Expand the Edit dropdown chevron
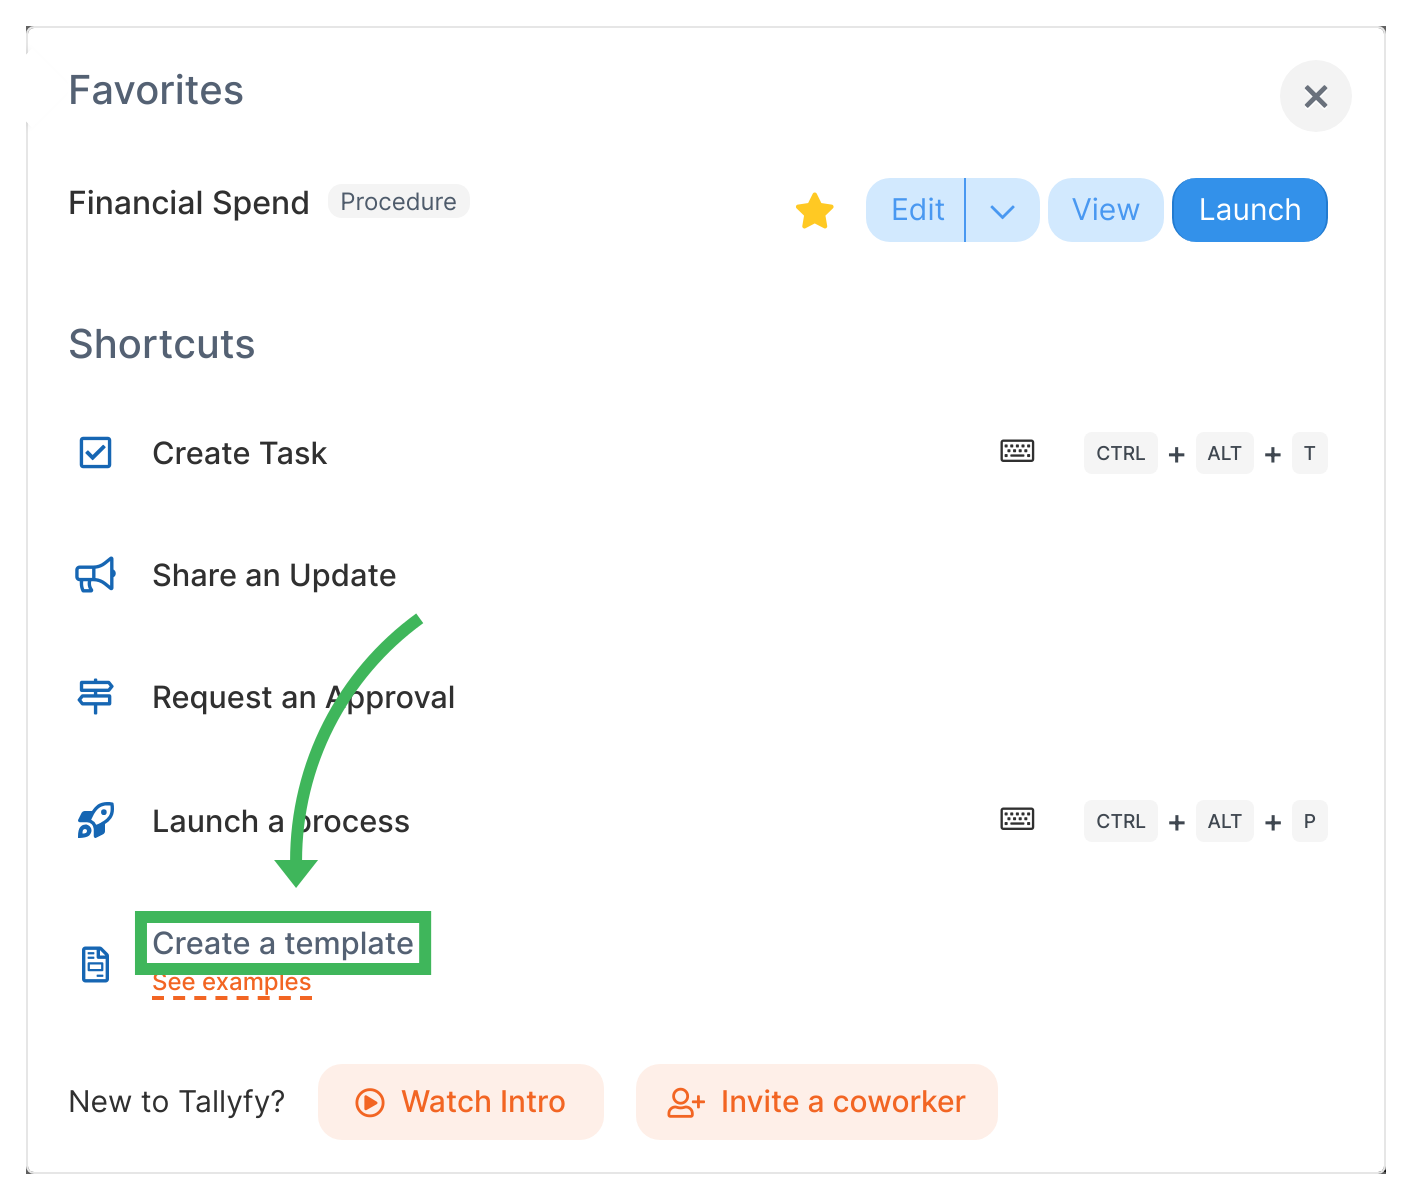This screenshot has height=1200, width=1412. 1002,210
